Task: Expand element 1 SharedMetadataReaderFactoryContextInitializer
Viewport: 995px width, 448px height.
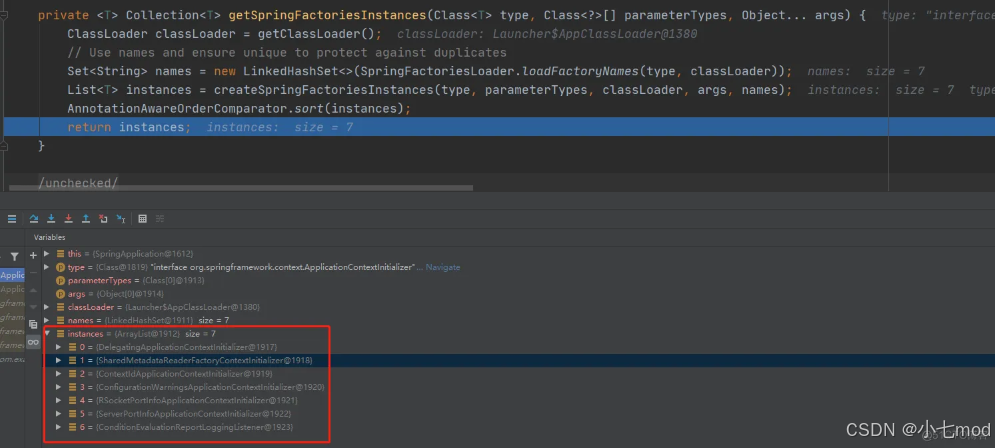Action: 58,360
